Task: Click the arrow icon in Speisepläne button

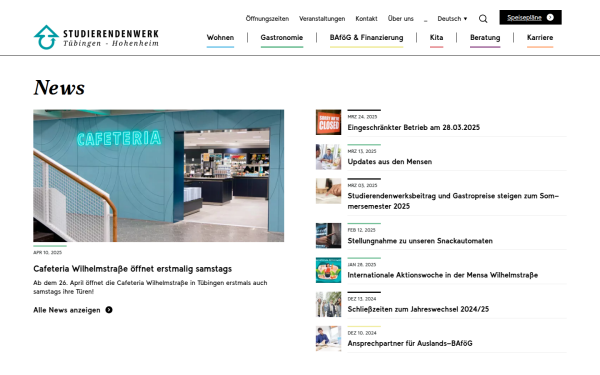Action: pyautogui.click(x=550, y=17)
